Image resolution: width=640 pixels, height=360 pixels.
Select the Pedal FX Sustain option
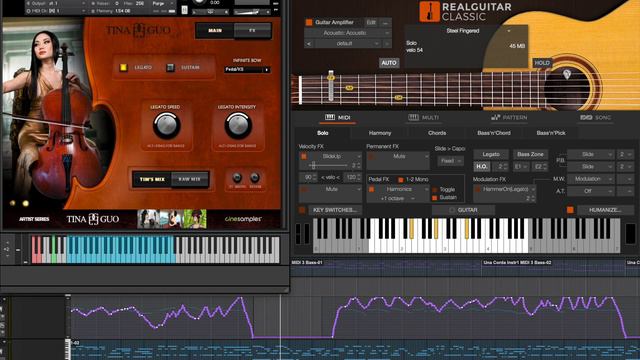point(435,198)
